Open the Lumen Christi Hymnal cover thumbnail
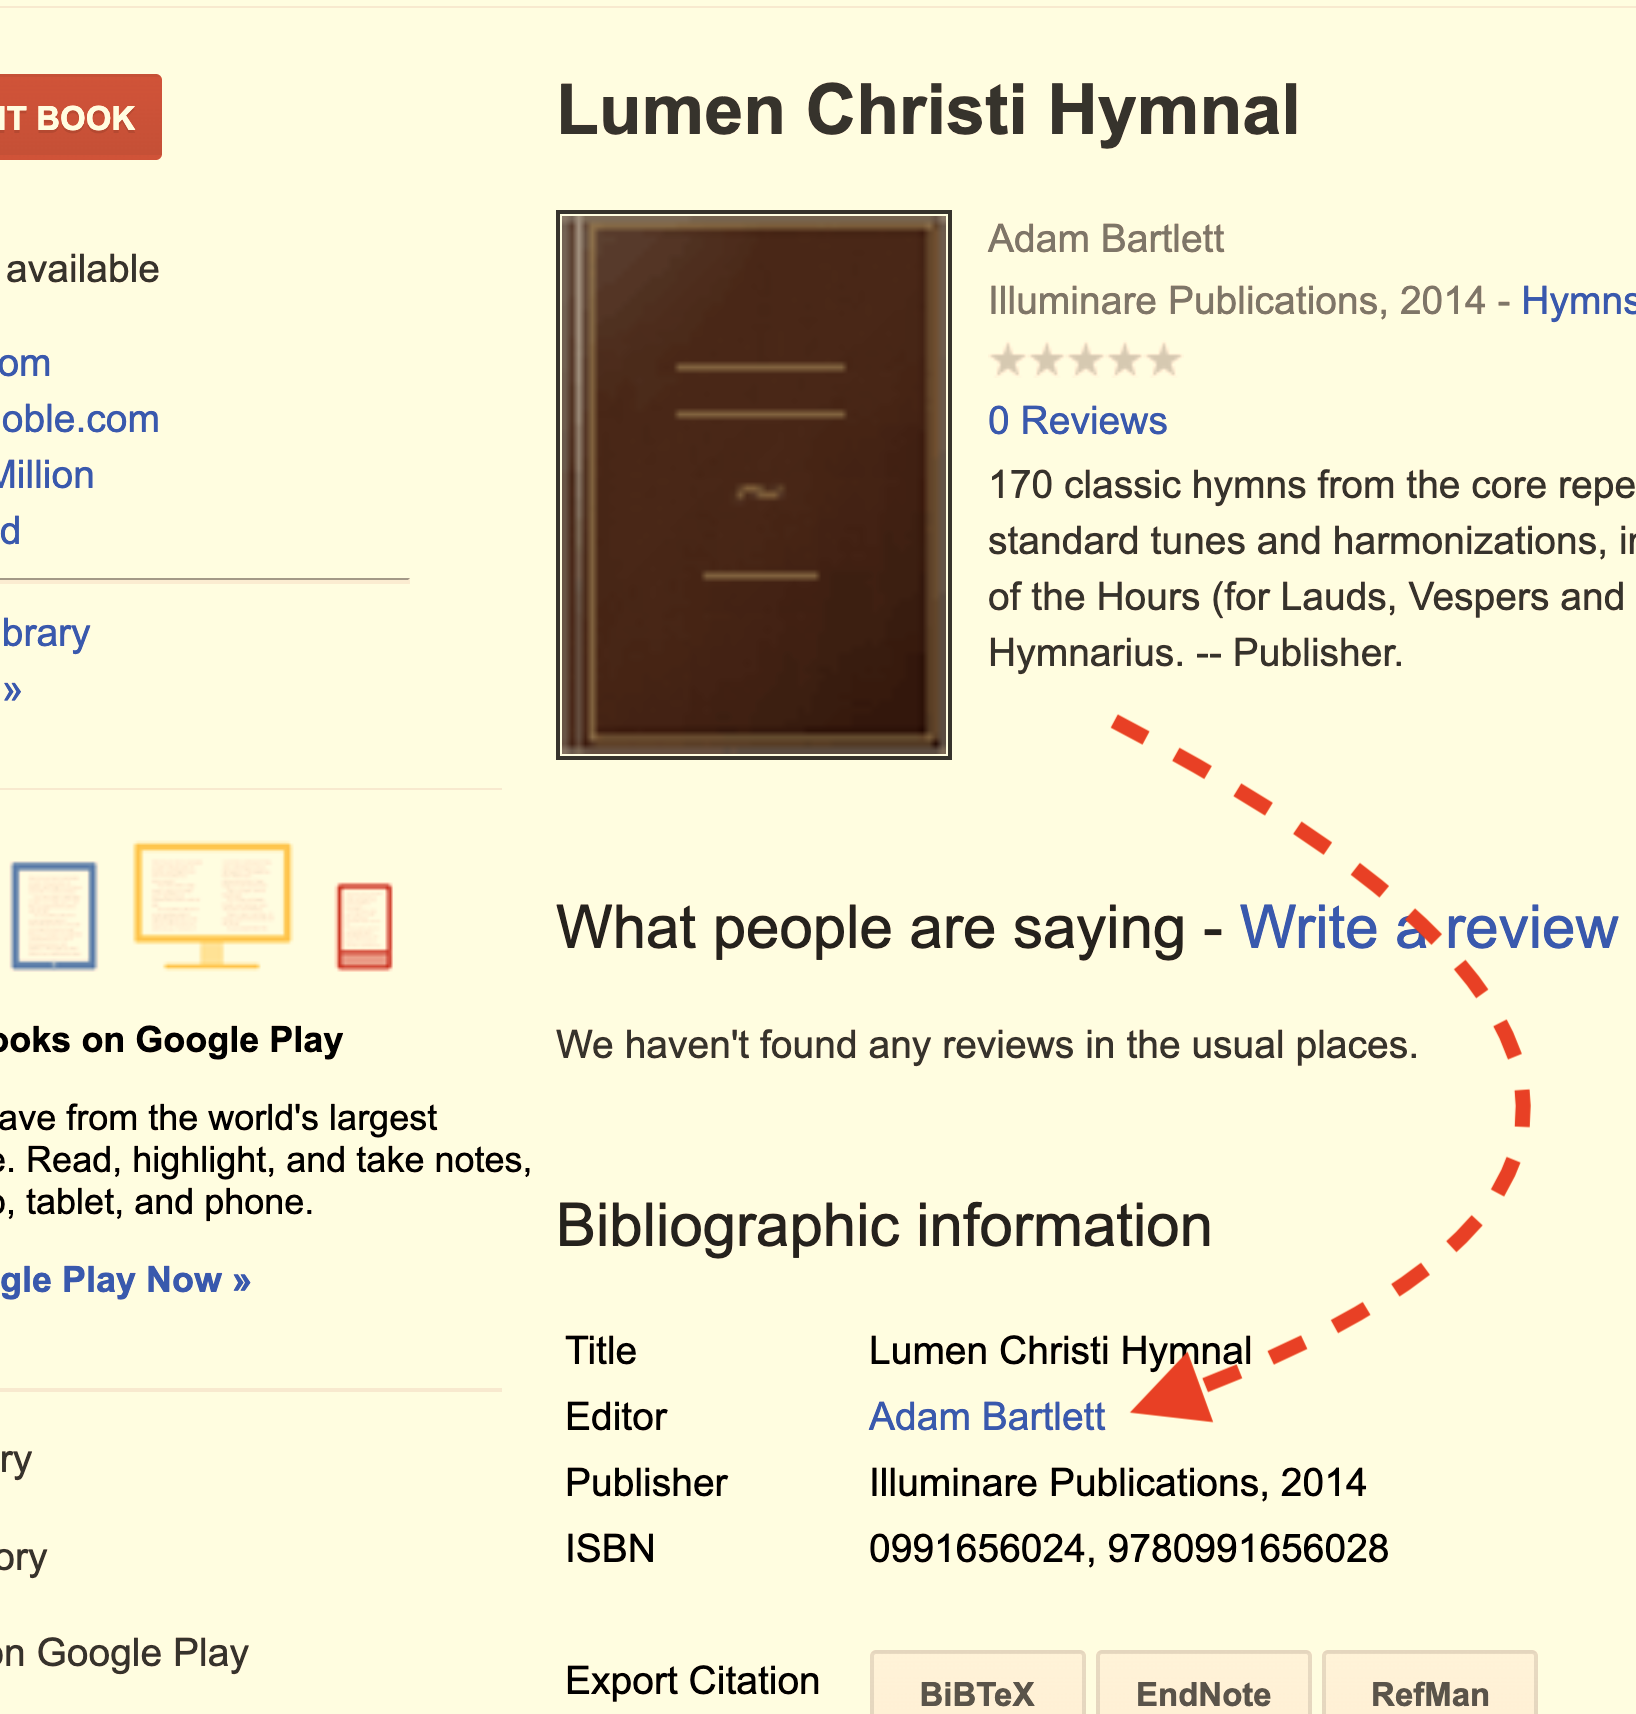Viewport: 1636px width, 1714px height. pyautogui.click(x=754, y=485)
